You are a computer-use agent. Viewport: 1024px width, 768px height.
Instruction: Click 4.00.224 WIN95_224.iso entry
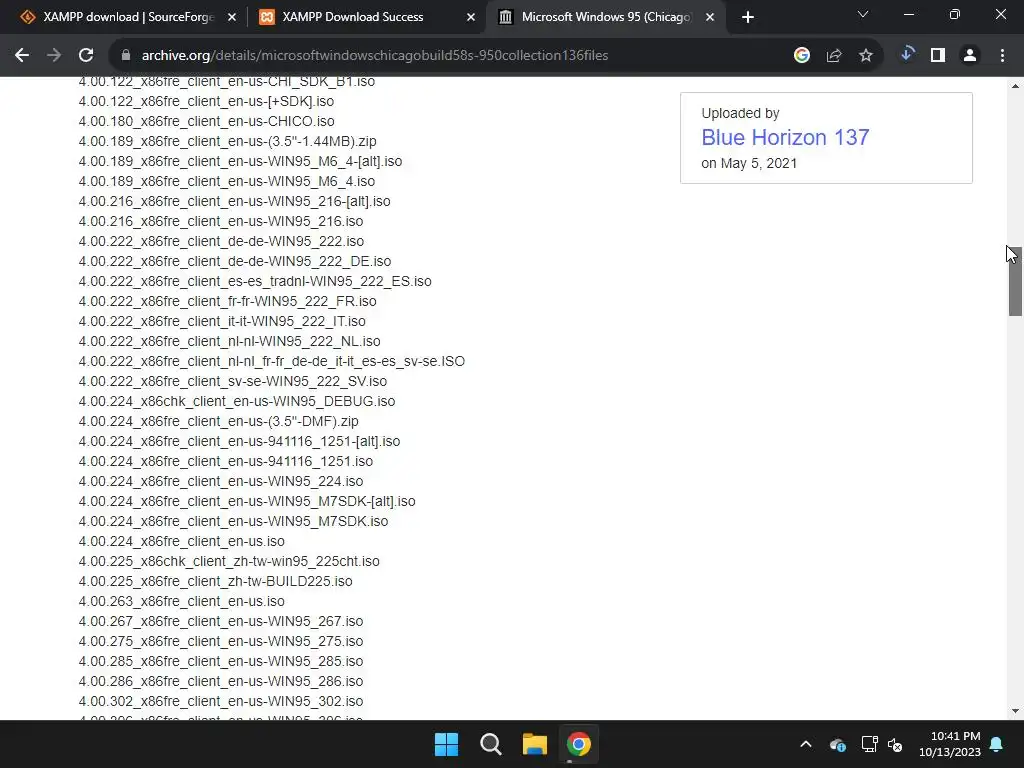tap(221, 481)
